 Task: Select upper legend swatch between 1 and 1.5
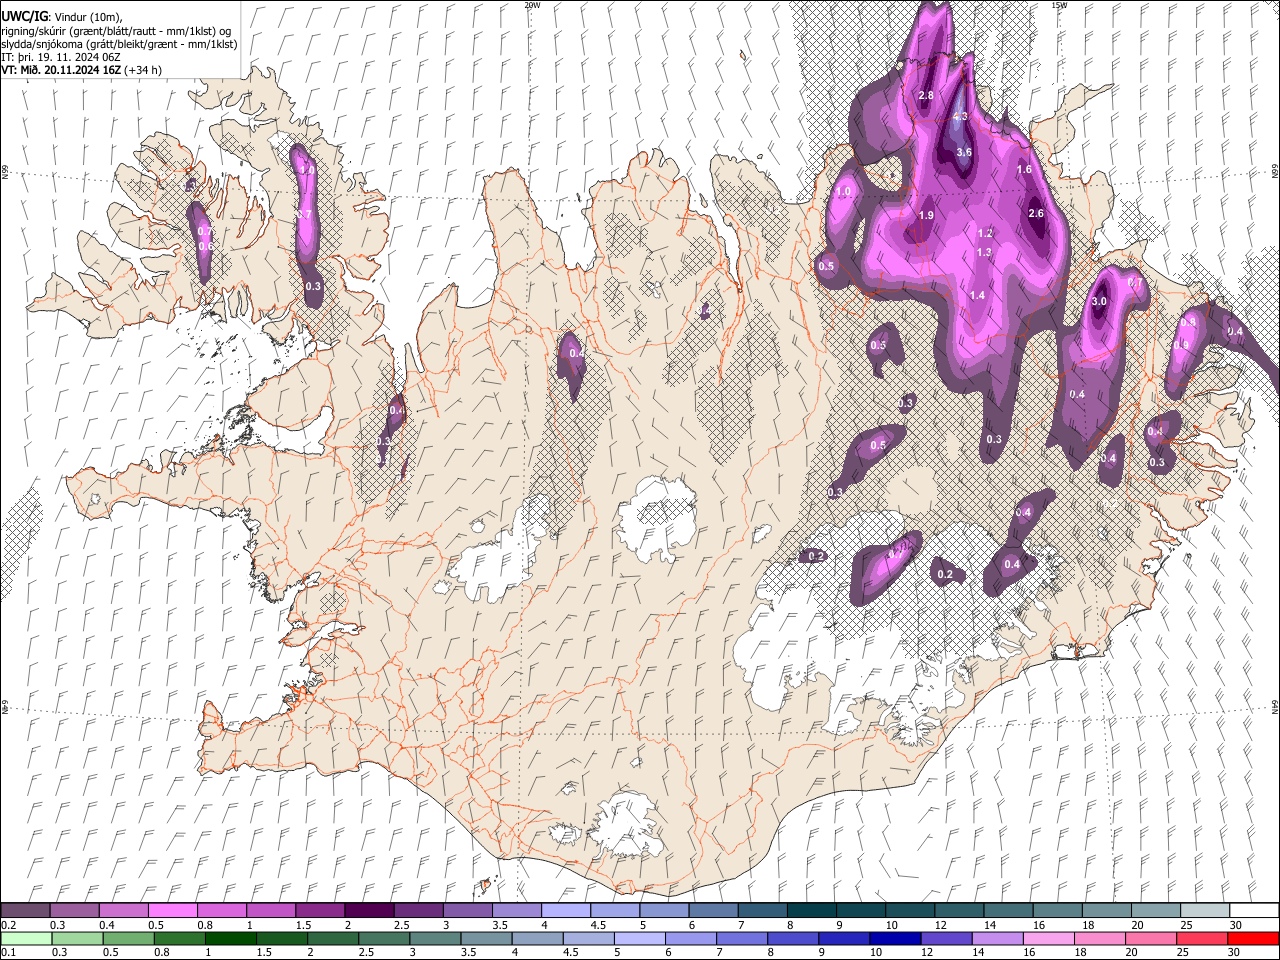(x=271, y=910)
